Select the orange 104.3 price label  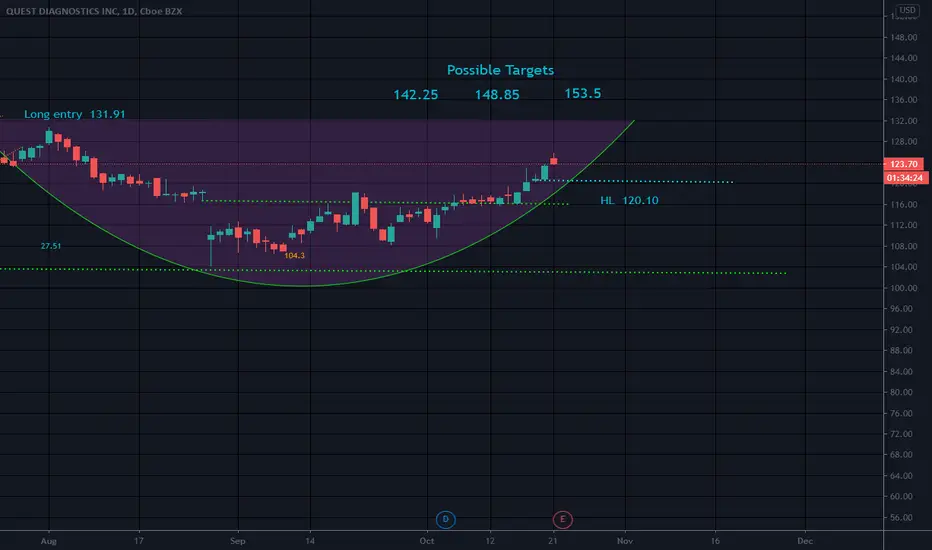pos(294,256)
